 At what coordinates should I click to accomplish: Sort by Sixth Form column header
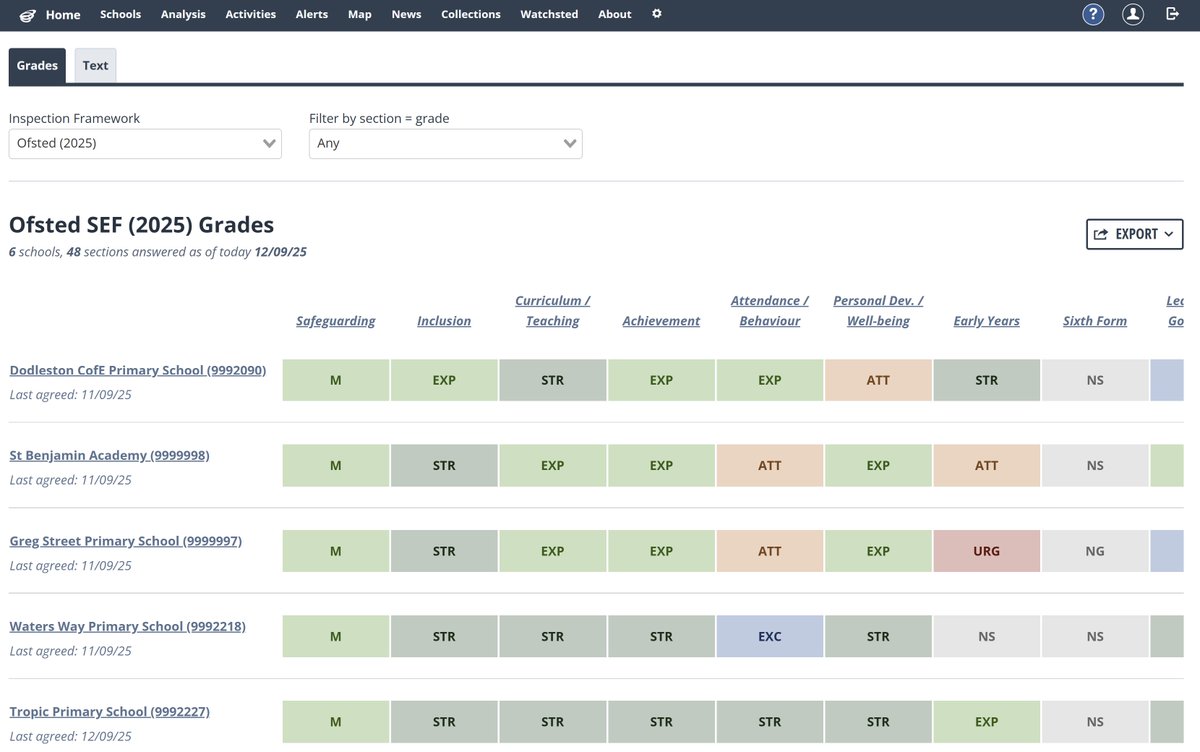tap(1095, 321)
